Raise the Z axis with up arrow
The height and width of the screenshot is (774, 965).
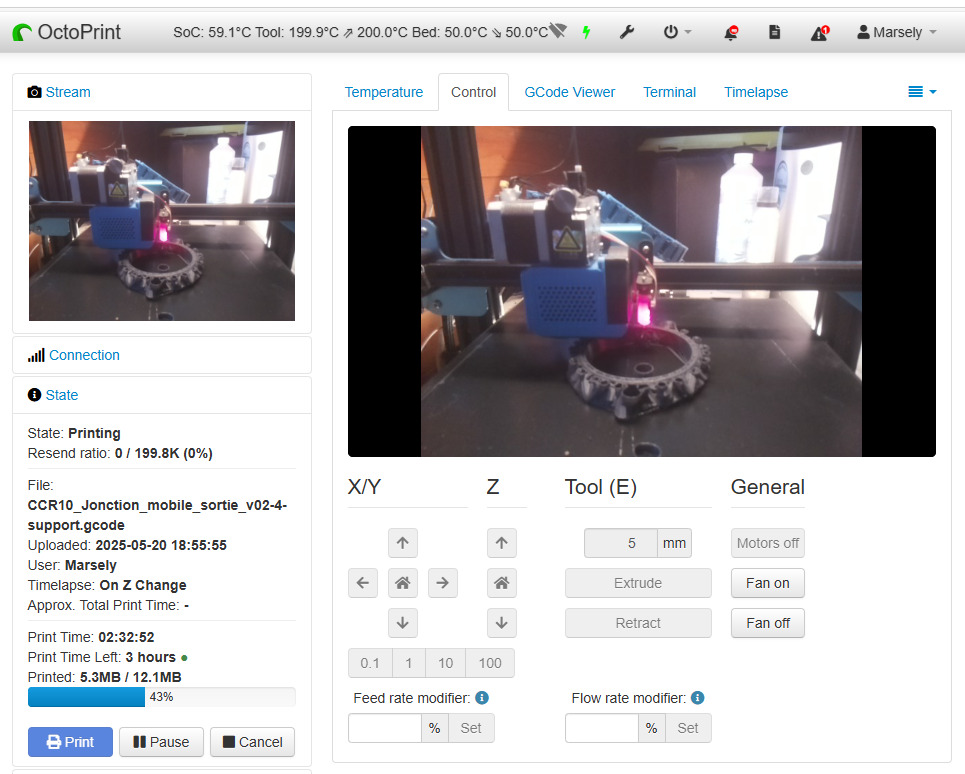click(x=502, y=543)
